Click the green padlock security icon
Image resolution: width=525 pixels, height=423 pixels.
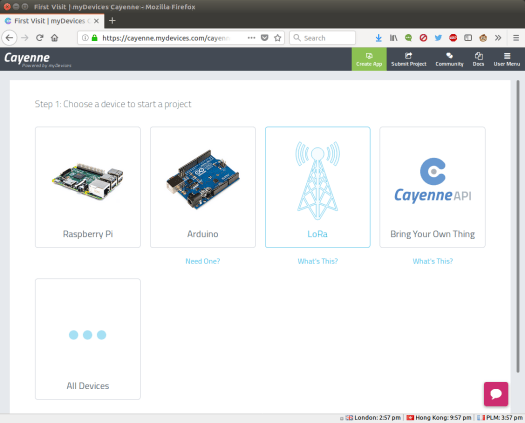[x=95, y=38]
